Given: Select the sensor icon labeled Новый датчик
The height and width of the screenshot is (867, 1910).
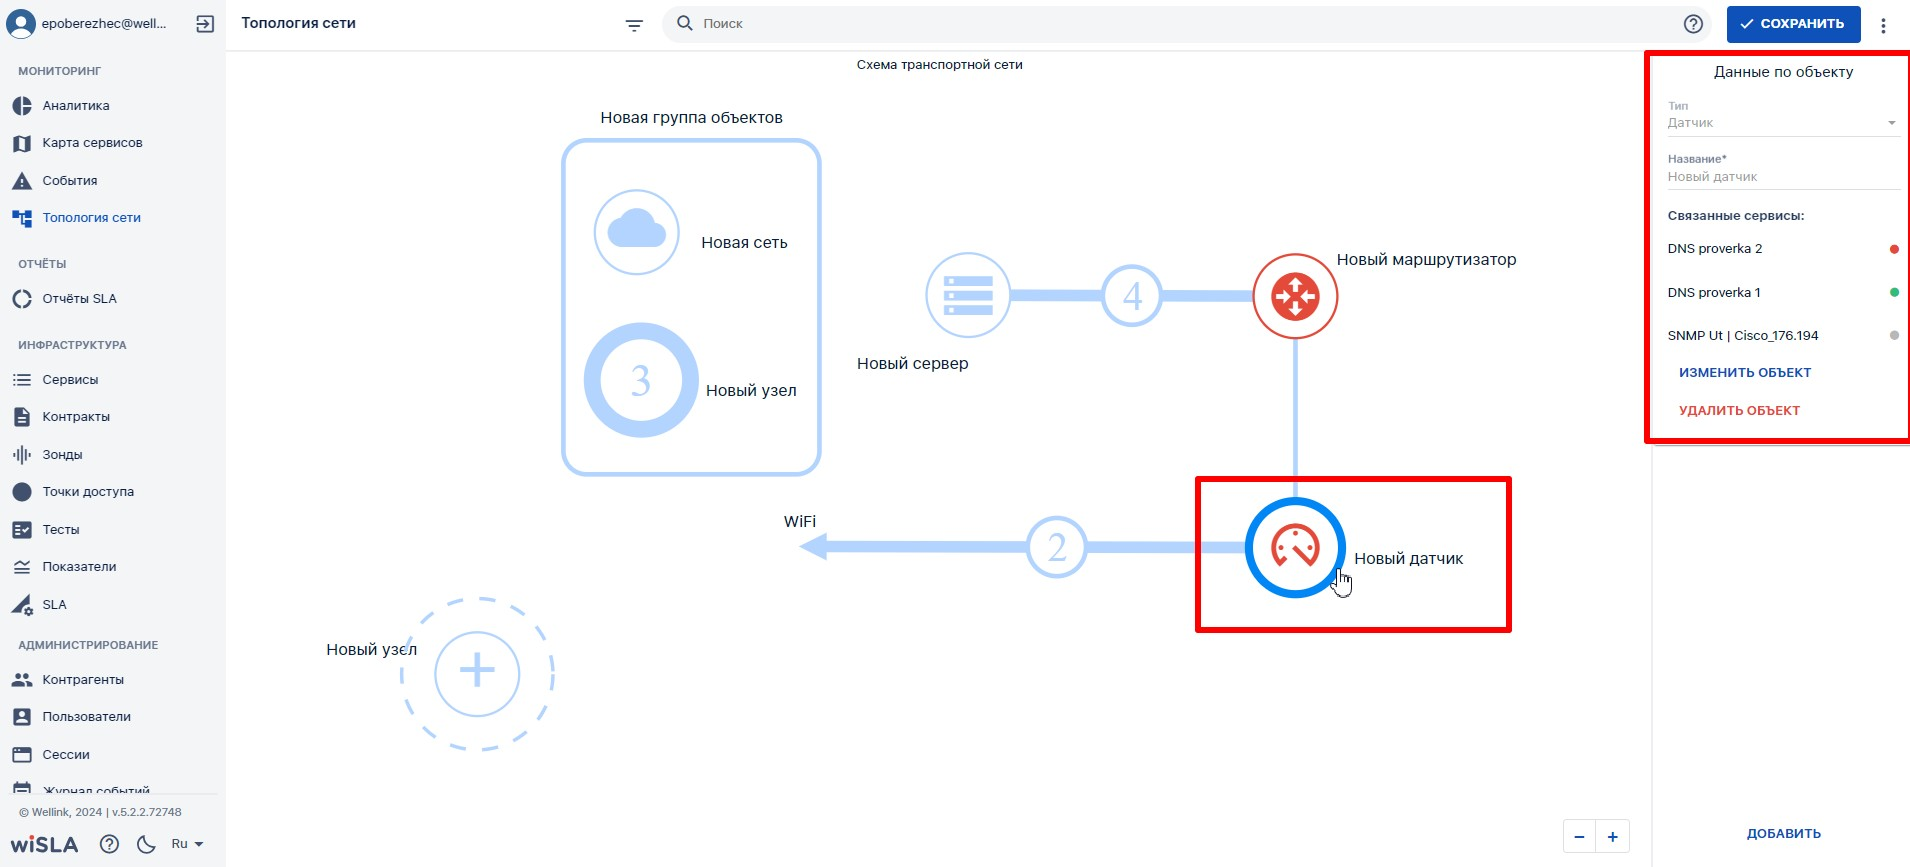Looking at the screenshot, I should (x=1295, y=548).
